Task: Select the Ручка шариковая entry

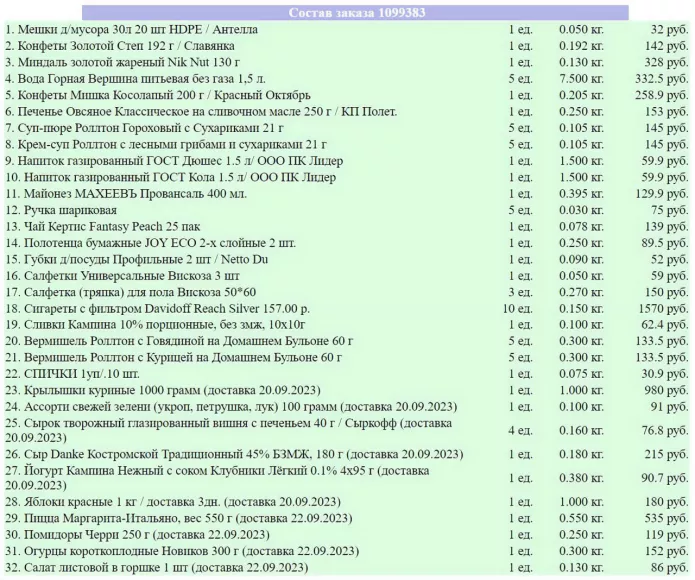Action: tap(61, 210)
